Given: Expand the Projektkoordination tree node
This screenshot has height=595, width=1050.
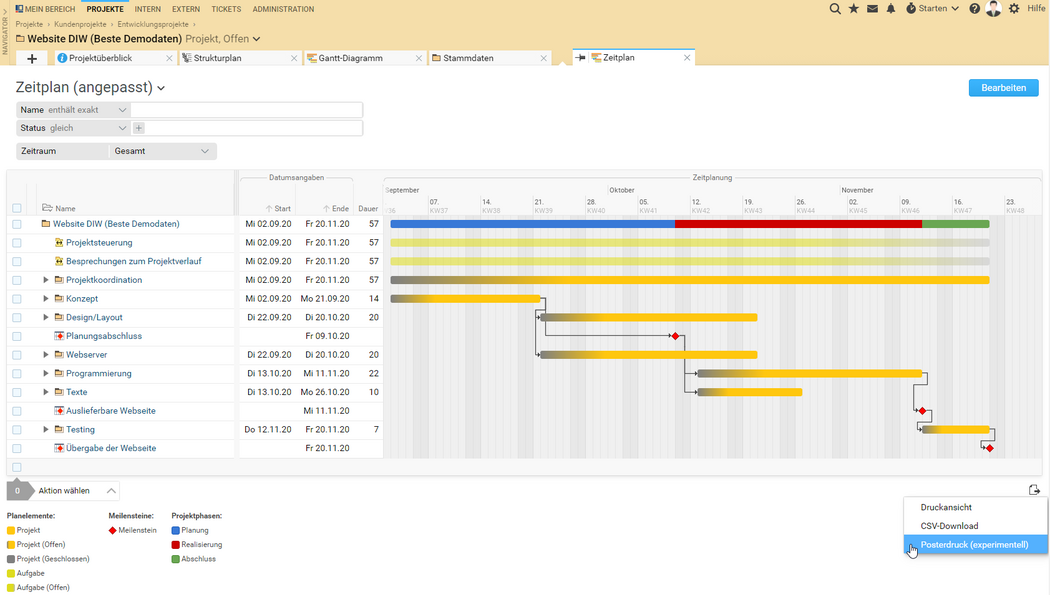Looking at the screenshot, I should pyautogui.click(x=46, y=280).
